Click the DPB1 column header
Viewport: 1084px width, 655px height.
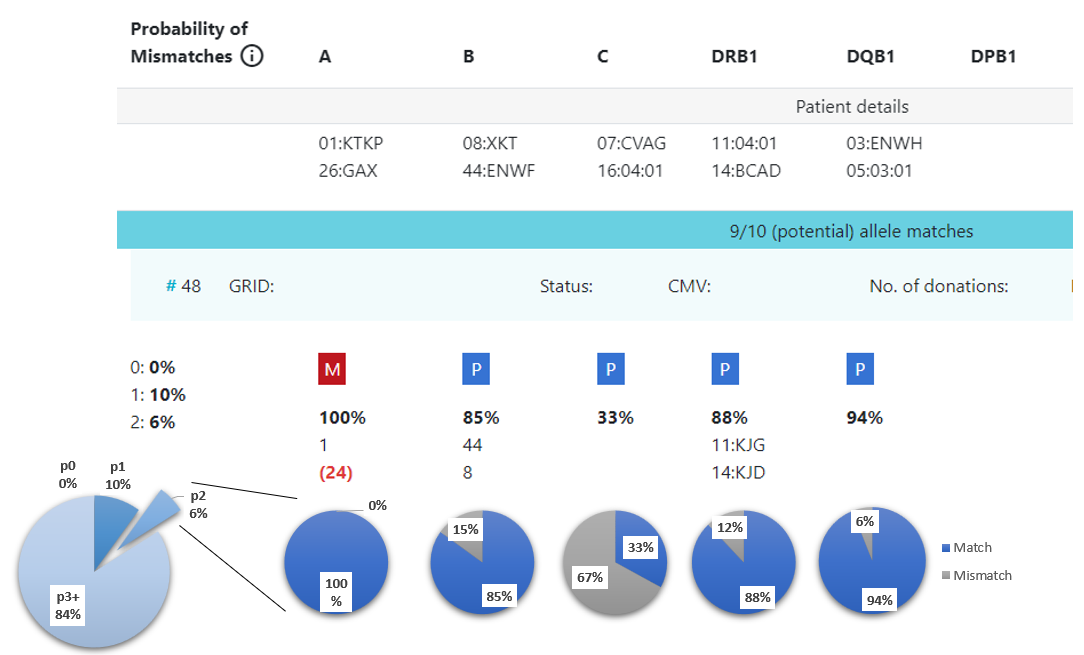coord(993,57)
